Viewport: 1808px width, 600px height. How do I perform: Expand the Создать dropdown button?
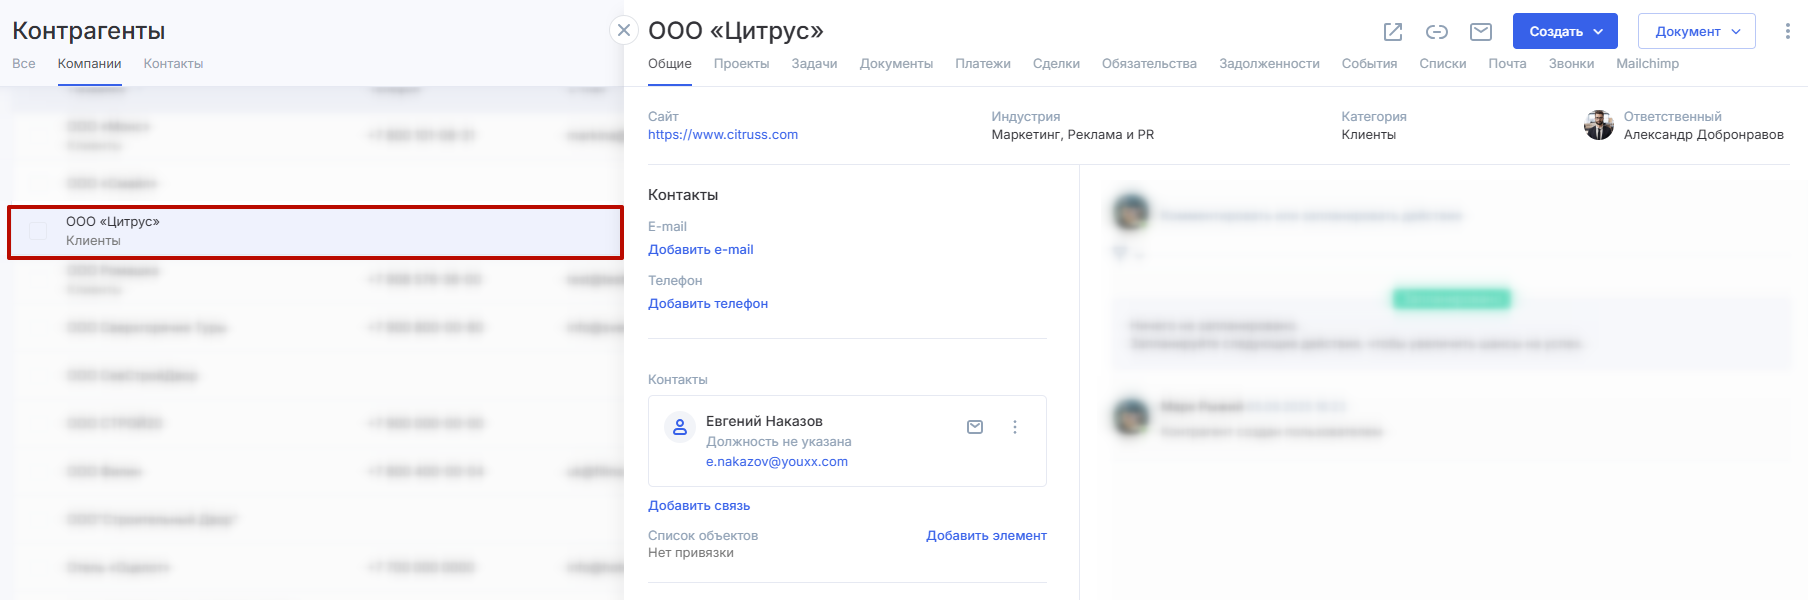pos(1565,31)
